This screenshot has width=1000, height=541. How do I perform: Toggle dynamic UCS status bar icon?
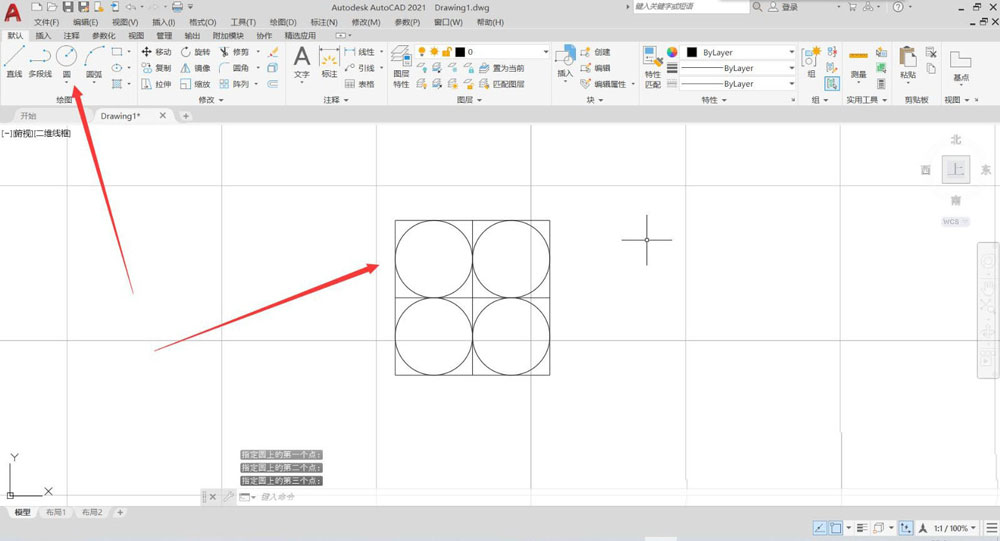(x=906, y=528)
